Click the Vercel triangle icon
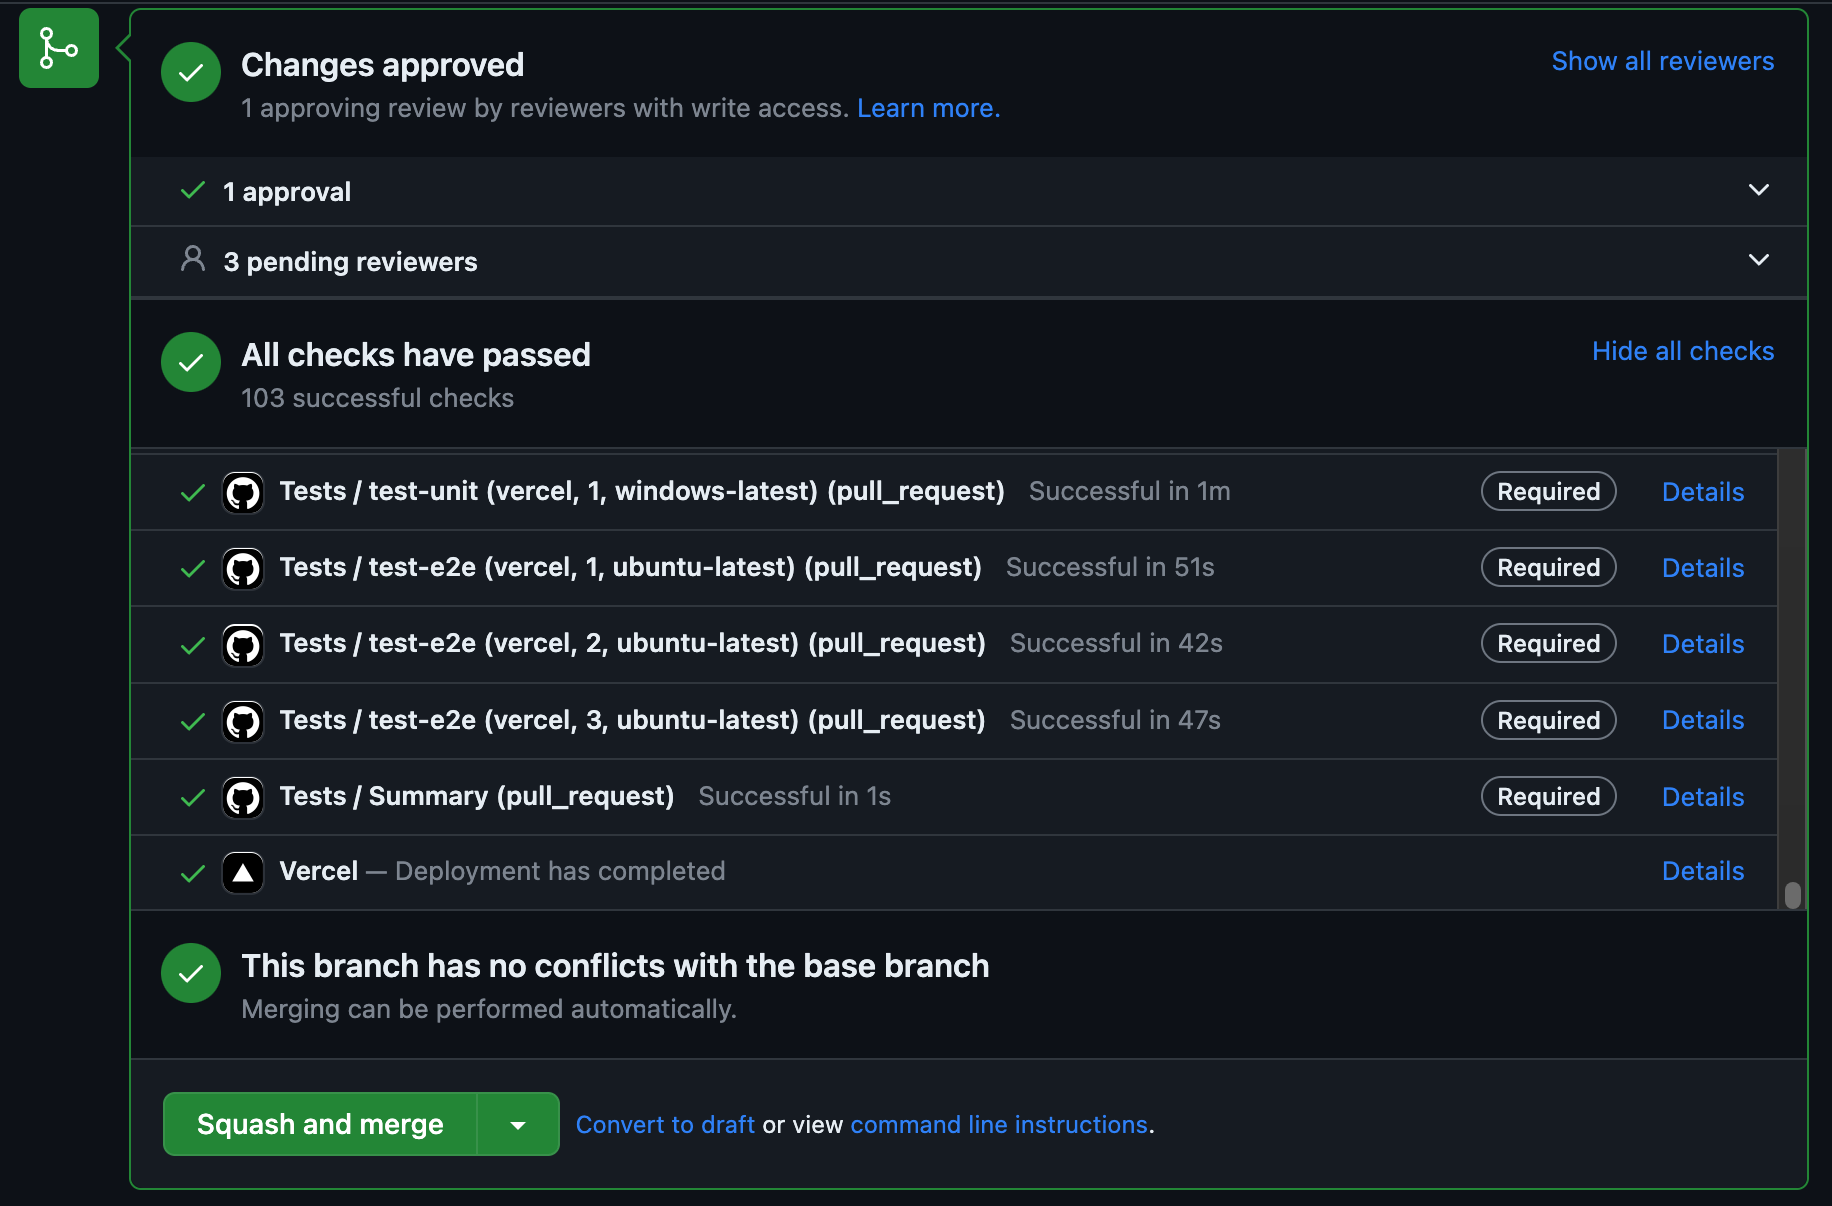This screenshot has width=1832, height=1206. coord(243,872)
